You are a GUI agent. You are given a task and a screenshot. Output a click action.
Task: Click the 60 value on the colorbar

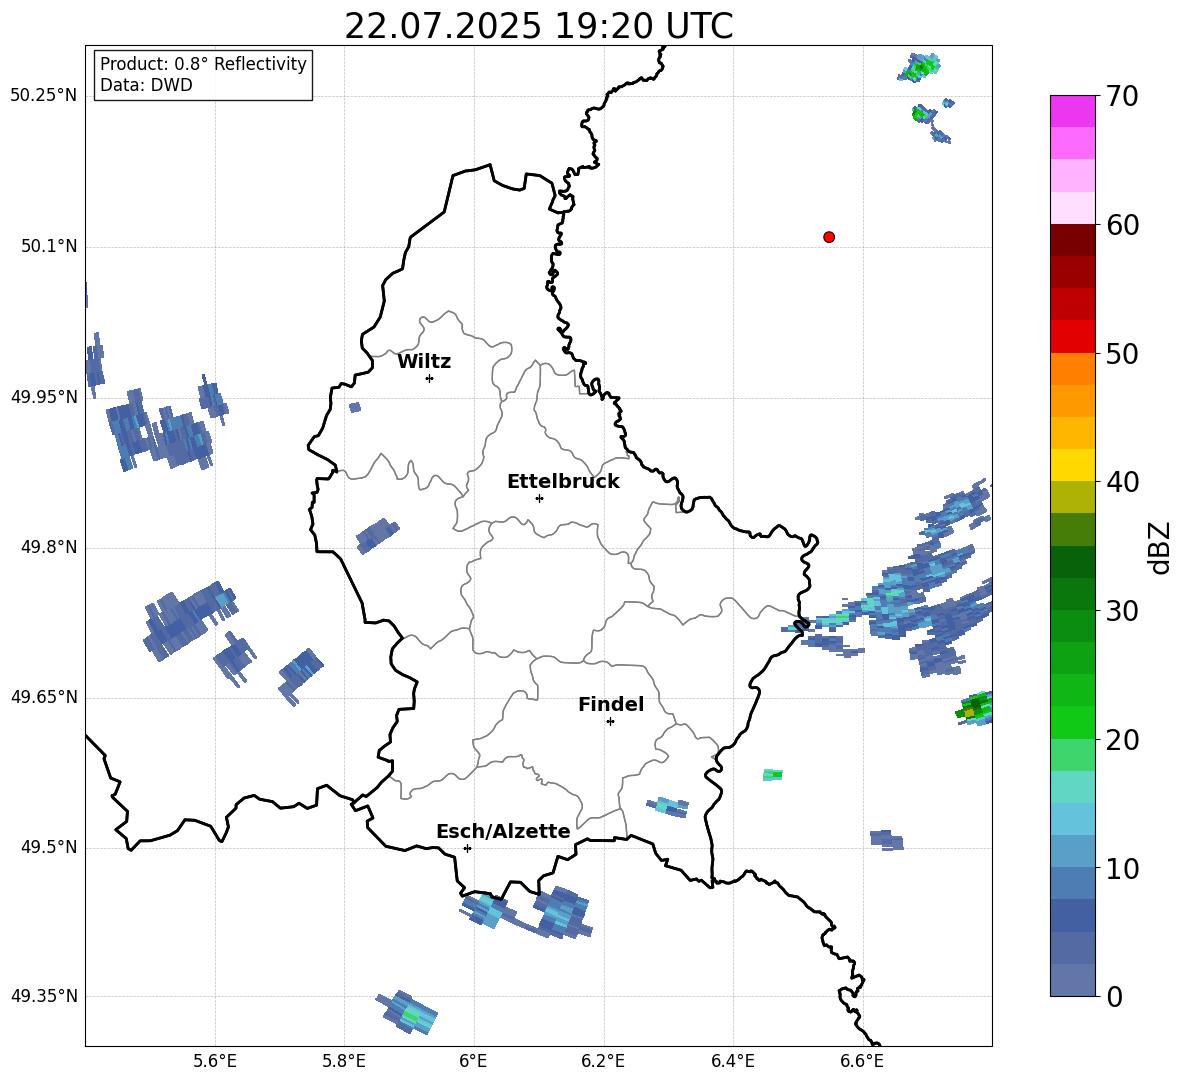click(1122, 225)
